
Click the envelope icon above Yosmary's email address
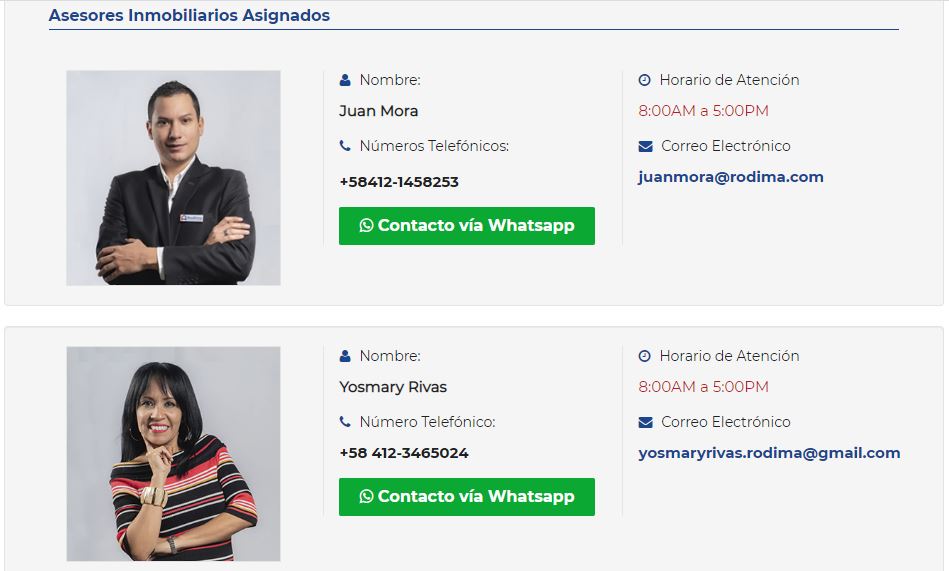pos(645,422)
